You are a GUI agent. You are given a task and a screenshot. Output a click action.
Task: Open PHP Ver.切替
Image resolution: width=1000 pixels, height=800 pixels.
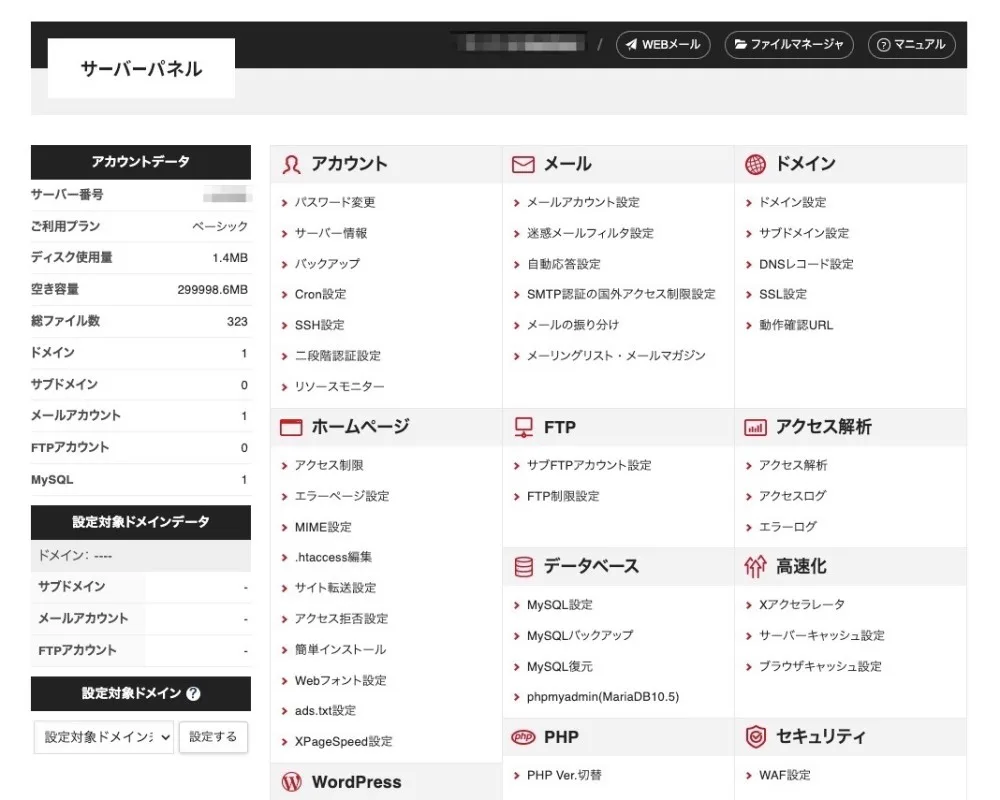(564, 775)
